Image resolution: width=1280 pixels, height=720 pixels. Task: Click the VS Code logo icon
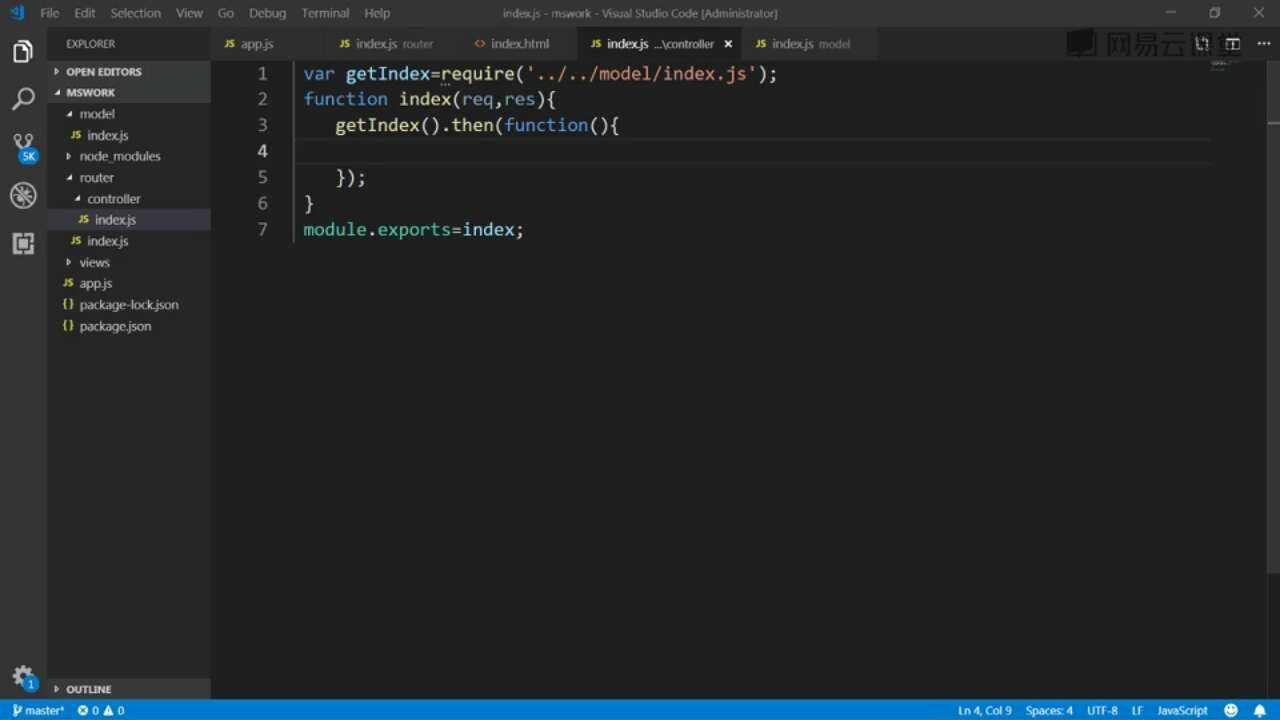[x=17, y=13]
